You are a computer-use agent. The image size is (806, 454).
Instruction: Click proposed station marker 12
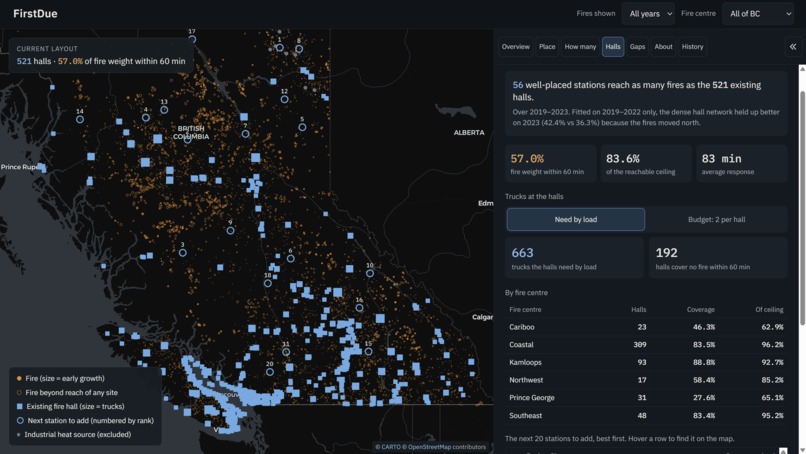click(x=284, y=99)
